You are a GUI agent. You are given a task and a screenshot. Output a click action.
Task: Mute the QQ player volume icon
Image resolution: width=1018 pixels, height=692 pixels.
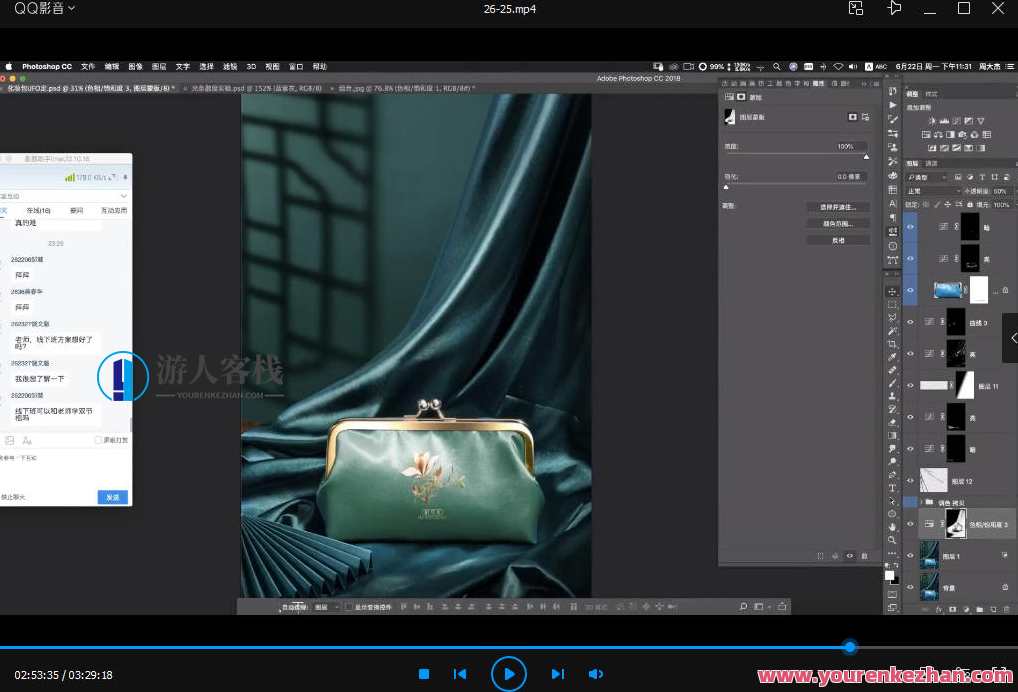tap(595, 675)
